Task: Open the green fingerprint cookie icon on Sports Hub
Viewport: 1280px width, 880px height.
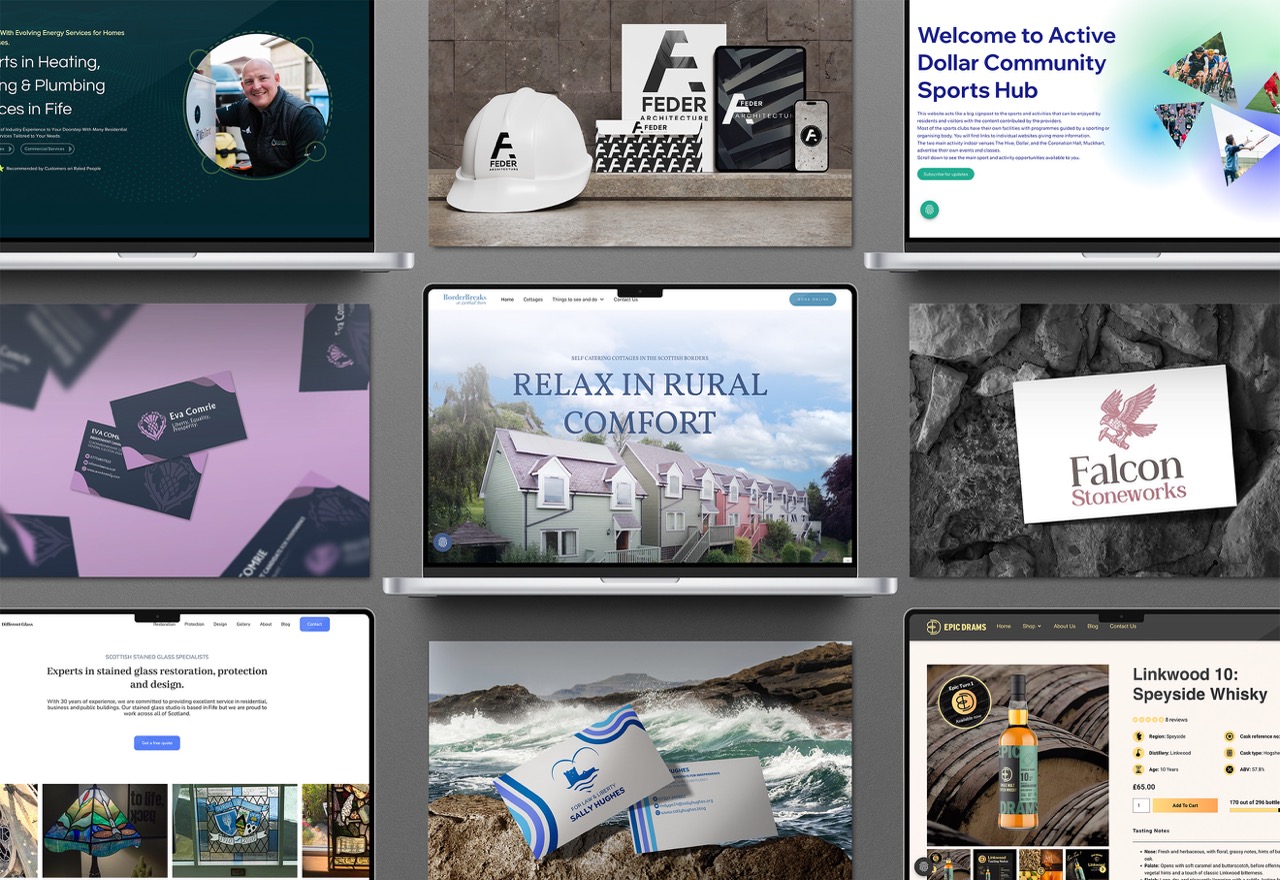Action: 929,210
